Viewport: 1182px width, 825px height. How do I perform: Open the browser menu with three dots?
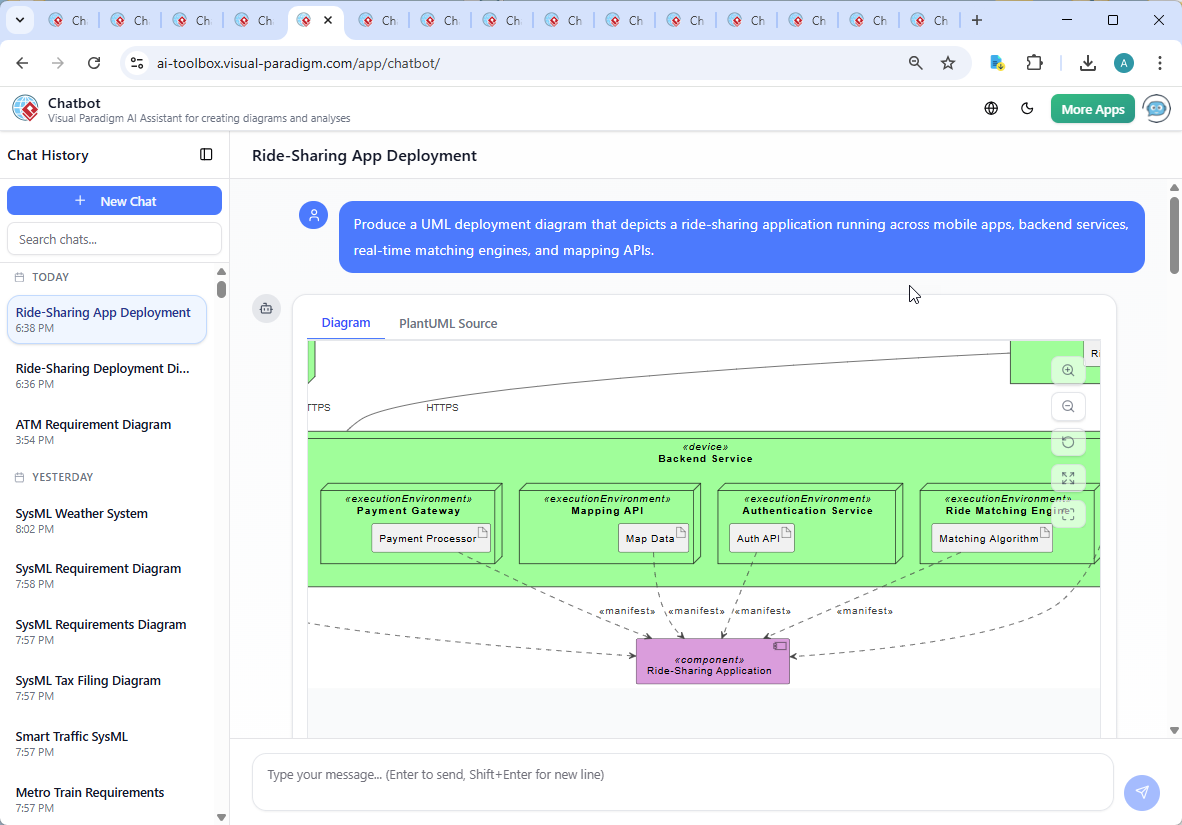pos(1160,62)
